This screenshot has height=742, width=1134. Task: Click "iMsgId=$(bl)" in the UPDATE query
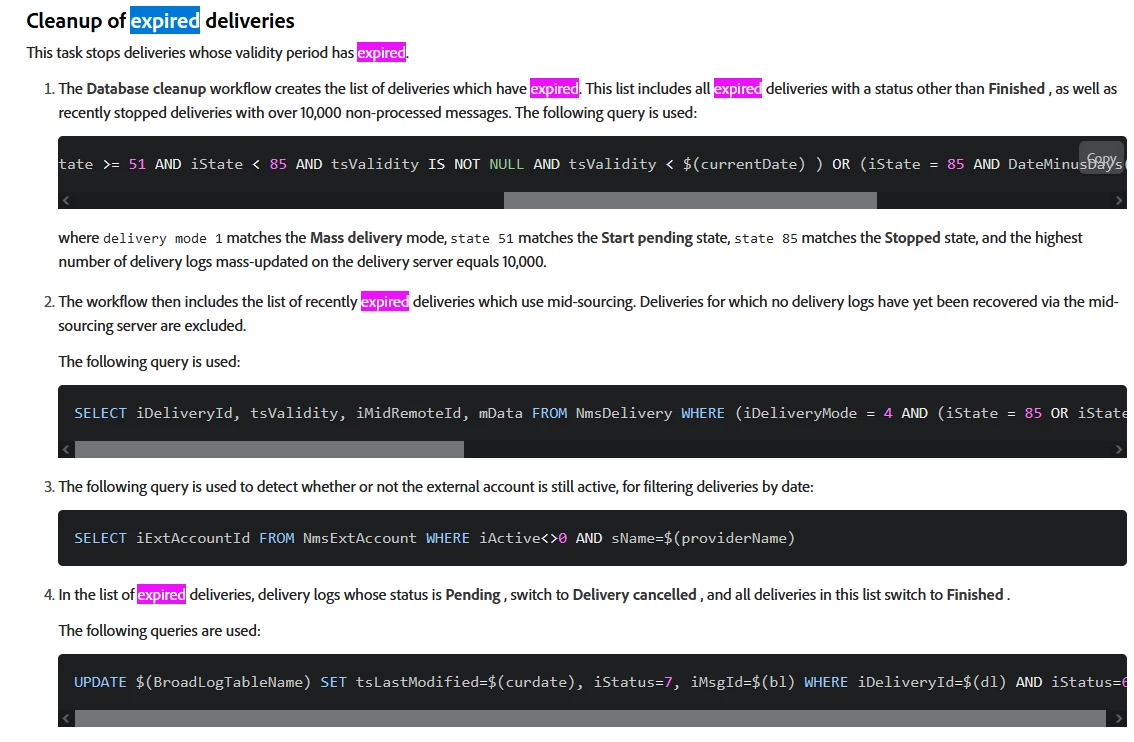tap(743, 682)
